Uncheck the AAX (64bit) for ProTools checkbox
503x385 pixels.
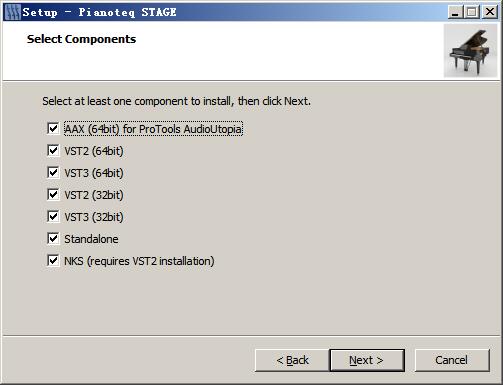[53, 129]
